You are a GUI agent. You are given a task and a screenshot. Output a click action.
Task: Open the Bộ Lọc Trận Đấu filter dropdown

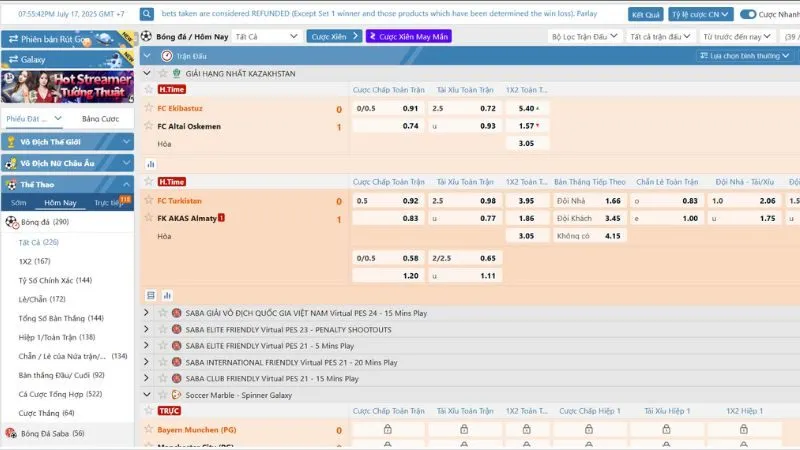click(584, 36)
